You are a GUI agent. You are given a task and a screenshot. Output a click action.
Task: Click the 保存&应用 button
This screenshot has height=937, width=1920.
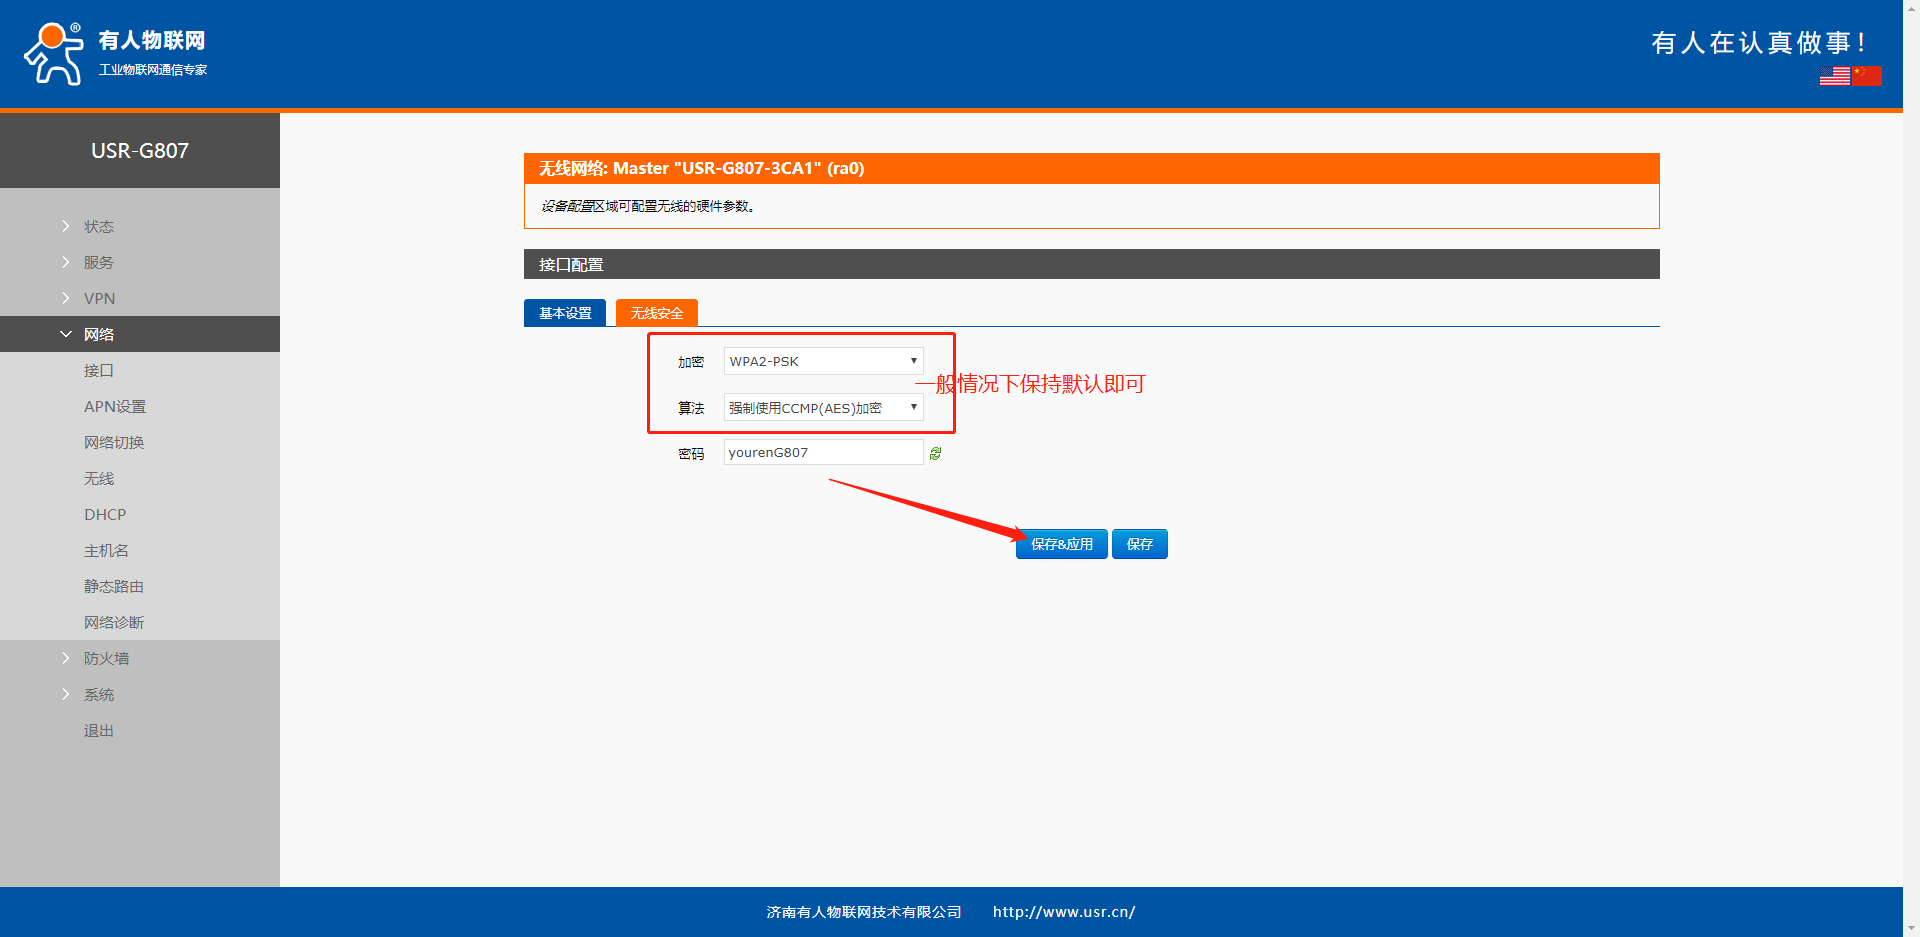(x=1061, y=544)
